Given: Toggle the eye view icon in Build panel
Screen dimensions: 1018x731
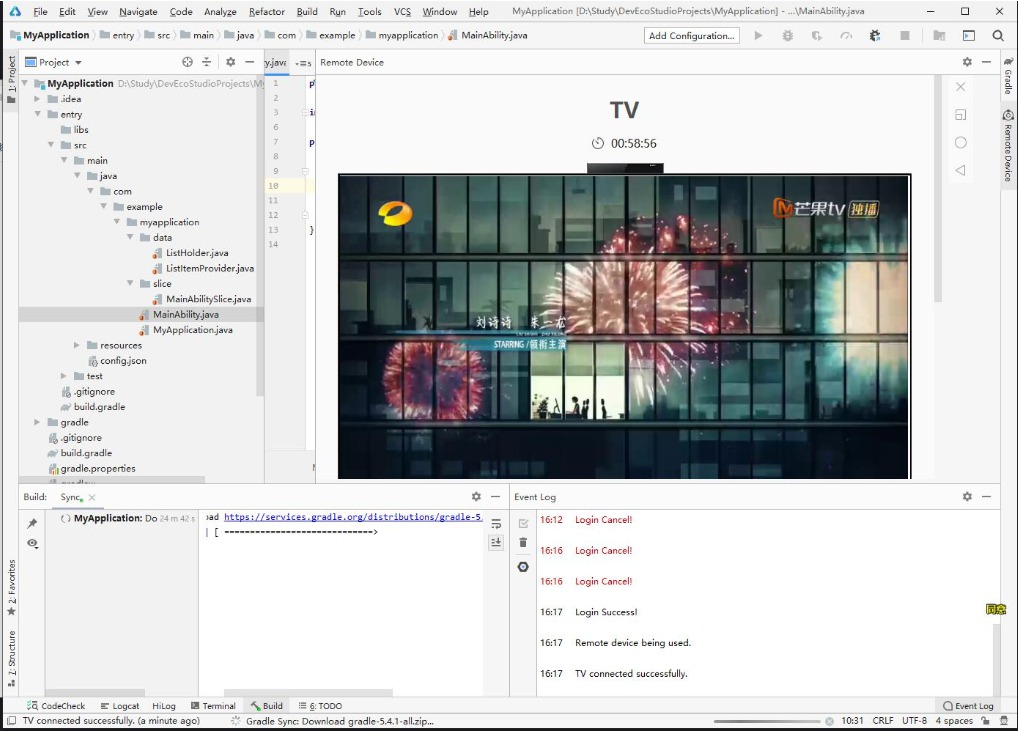Looking at the screenshot, I should point(32,543).
